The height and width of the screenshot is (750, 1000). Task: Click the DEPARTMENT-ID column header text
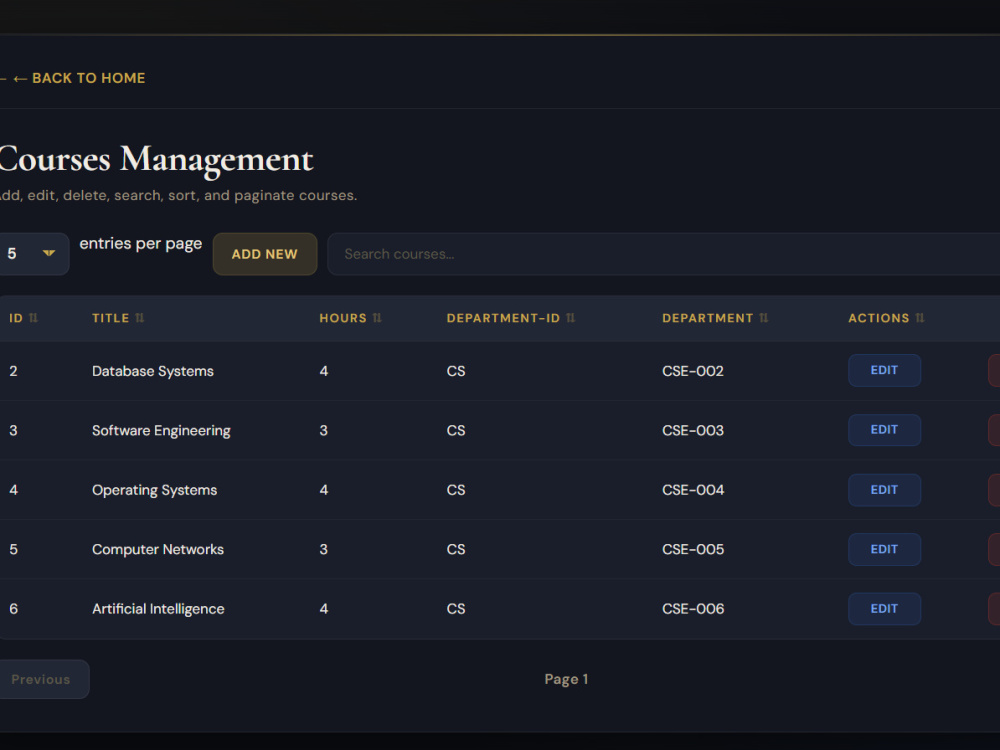tap(503, 318)
